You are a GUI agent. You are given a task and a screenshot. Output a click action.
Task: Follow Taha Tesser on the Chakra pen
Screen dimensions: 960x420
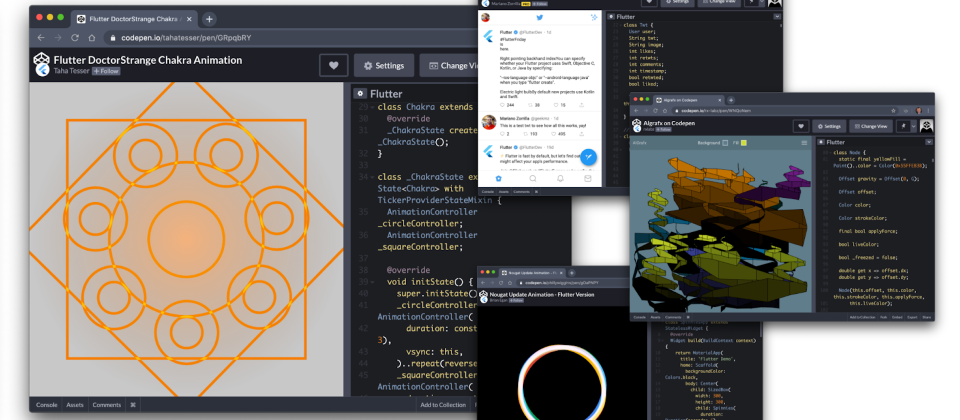106,71
